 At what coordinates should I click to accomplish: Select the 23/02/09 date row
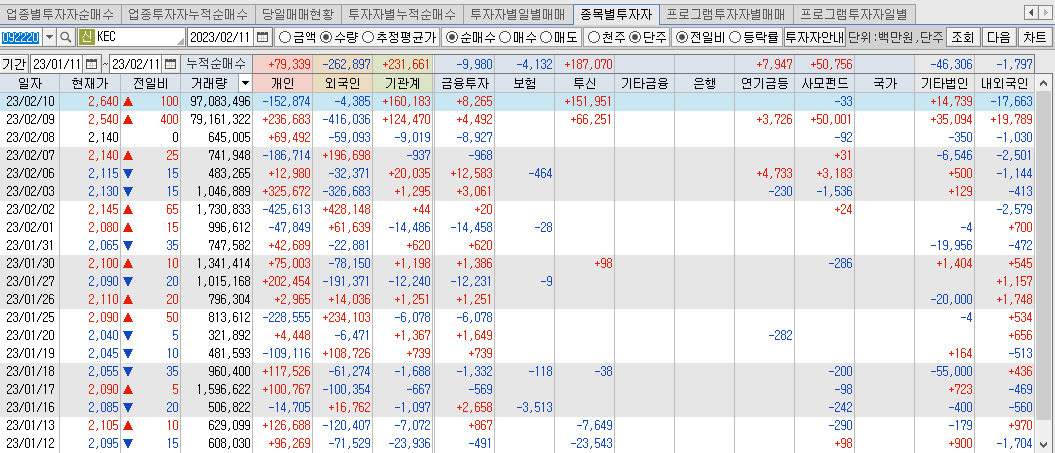point(517,120)
